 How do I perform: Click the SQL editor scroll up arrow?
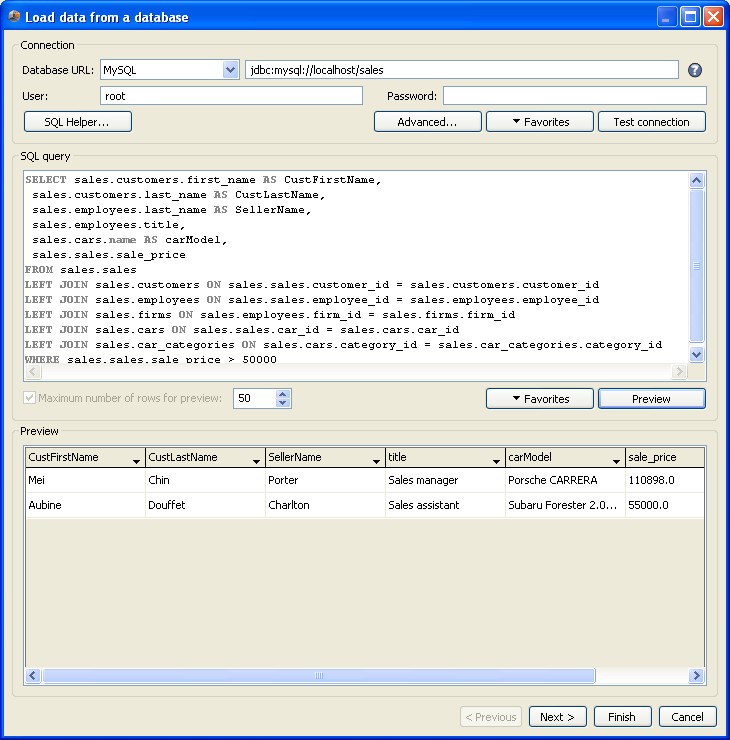696,180
